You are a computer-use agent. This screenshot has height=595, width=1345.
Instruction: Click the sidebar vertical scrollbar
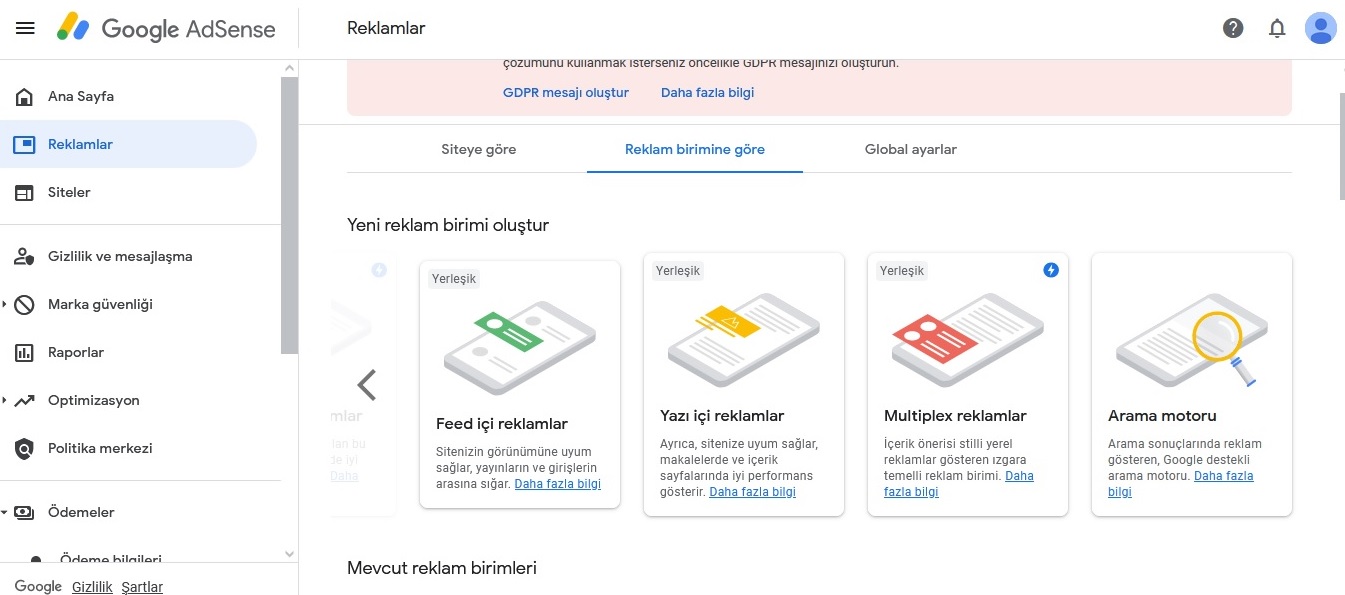290,215
